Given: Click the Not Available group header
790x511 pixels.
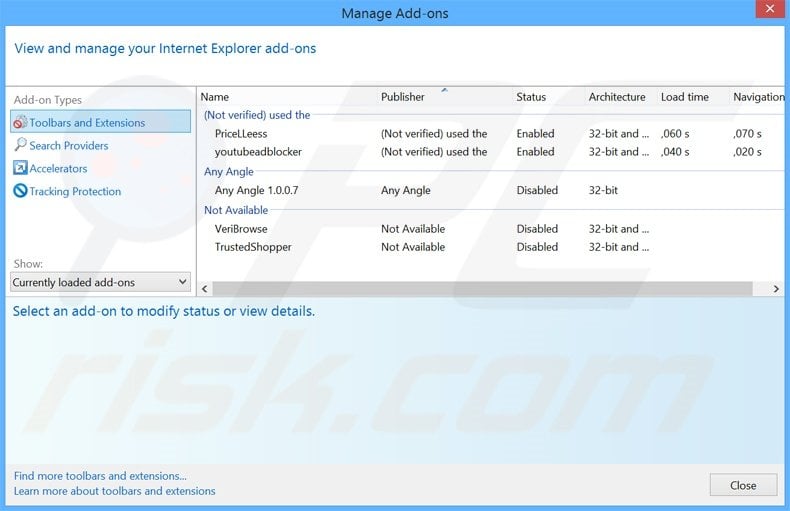Looking at the screenshot, I should pyautogui.click(x=236, y=210).
